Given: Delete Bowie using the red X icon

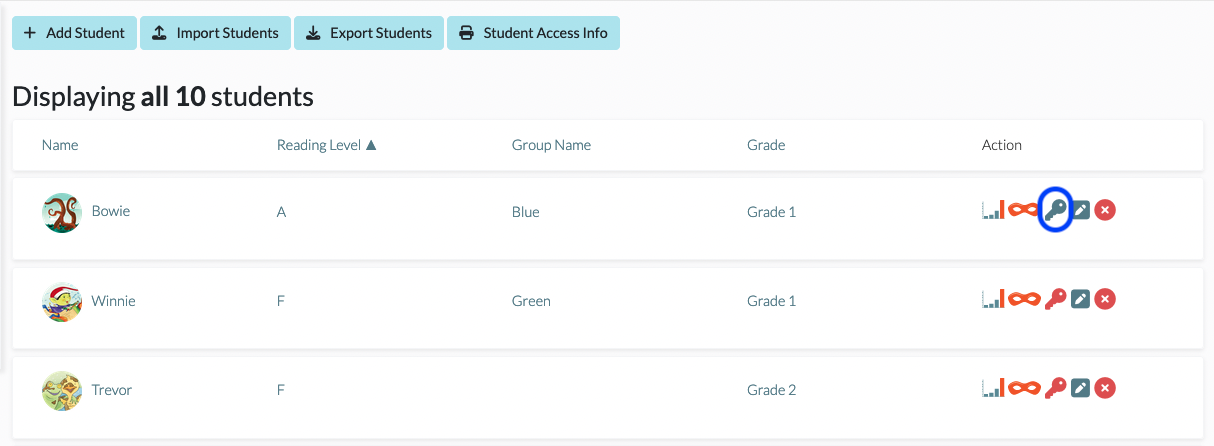Looking at the screenshot, I should click(x=1105, y=210).
